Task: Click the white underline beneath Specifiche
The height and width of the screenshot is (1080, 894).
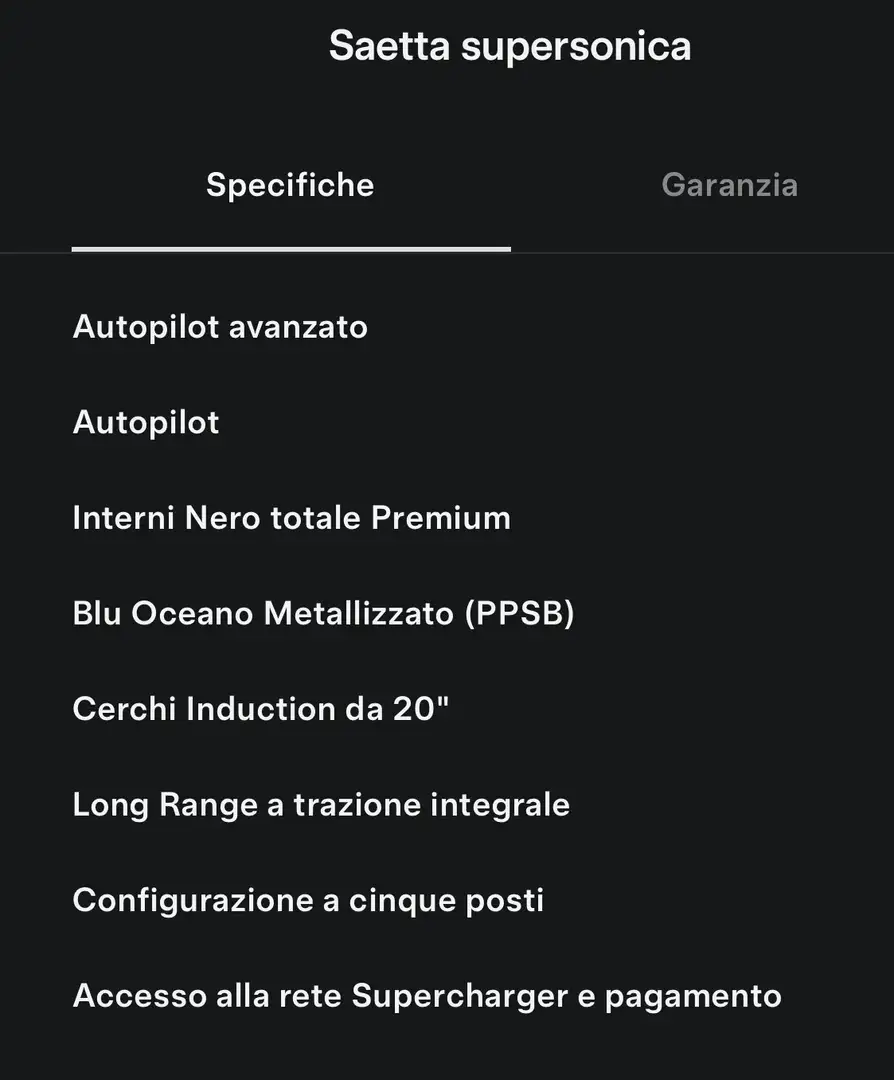Action: pos(291,249)
